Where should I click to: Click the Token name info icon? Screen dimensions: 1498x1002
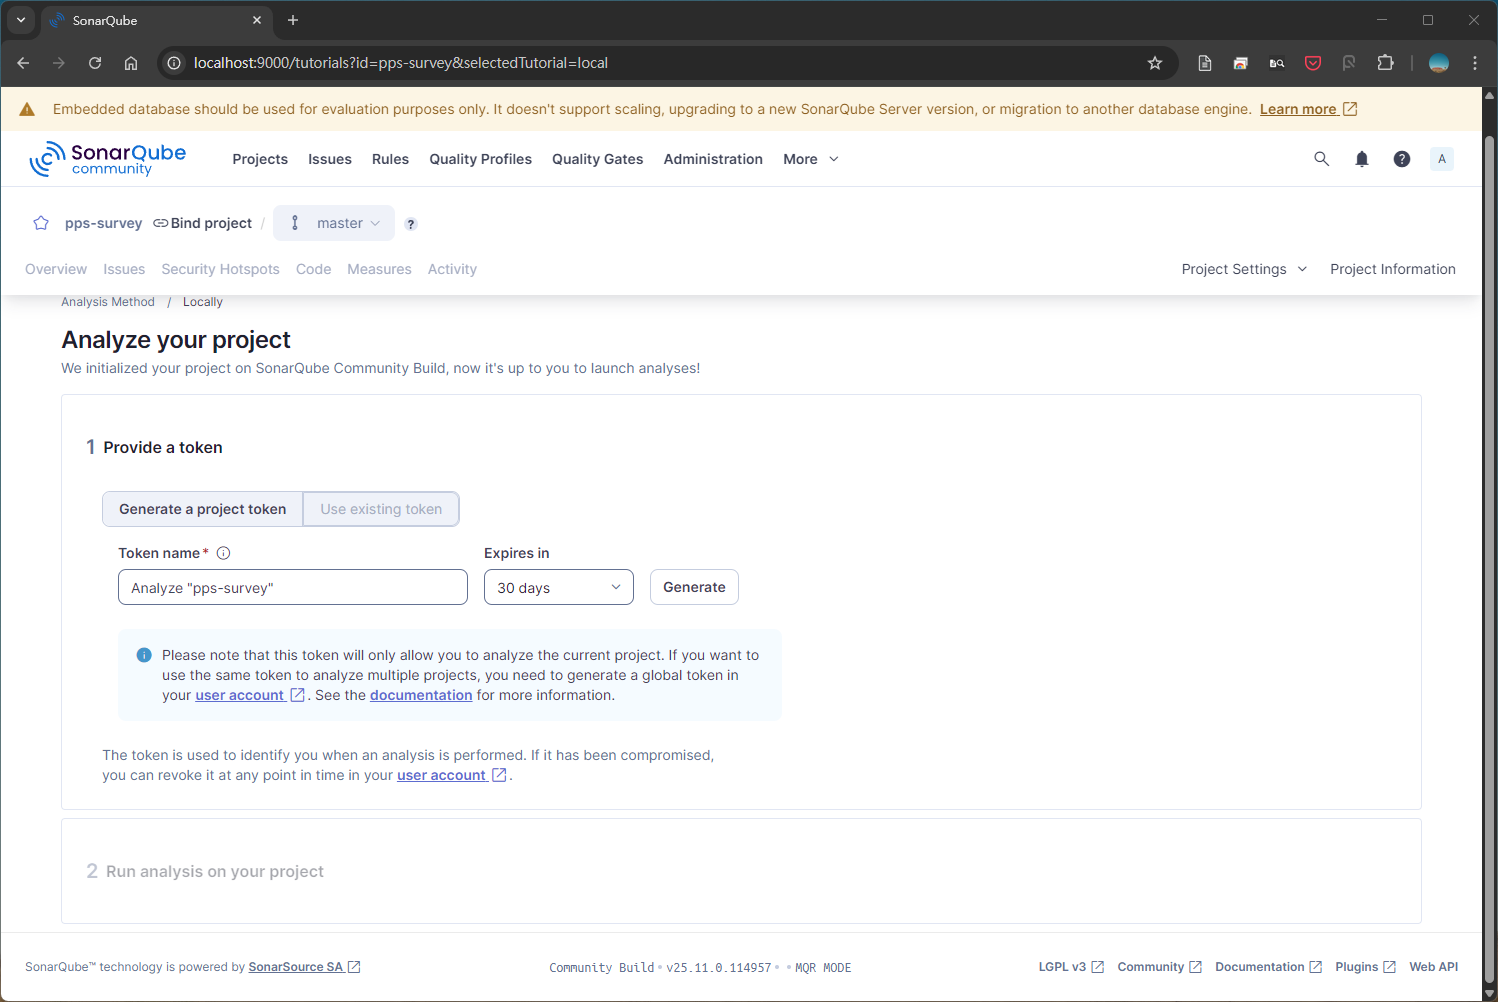[x=224, y=553]
